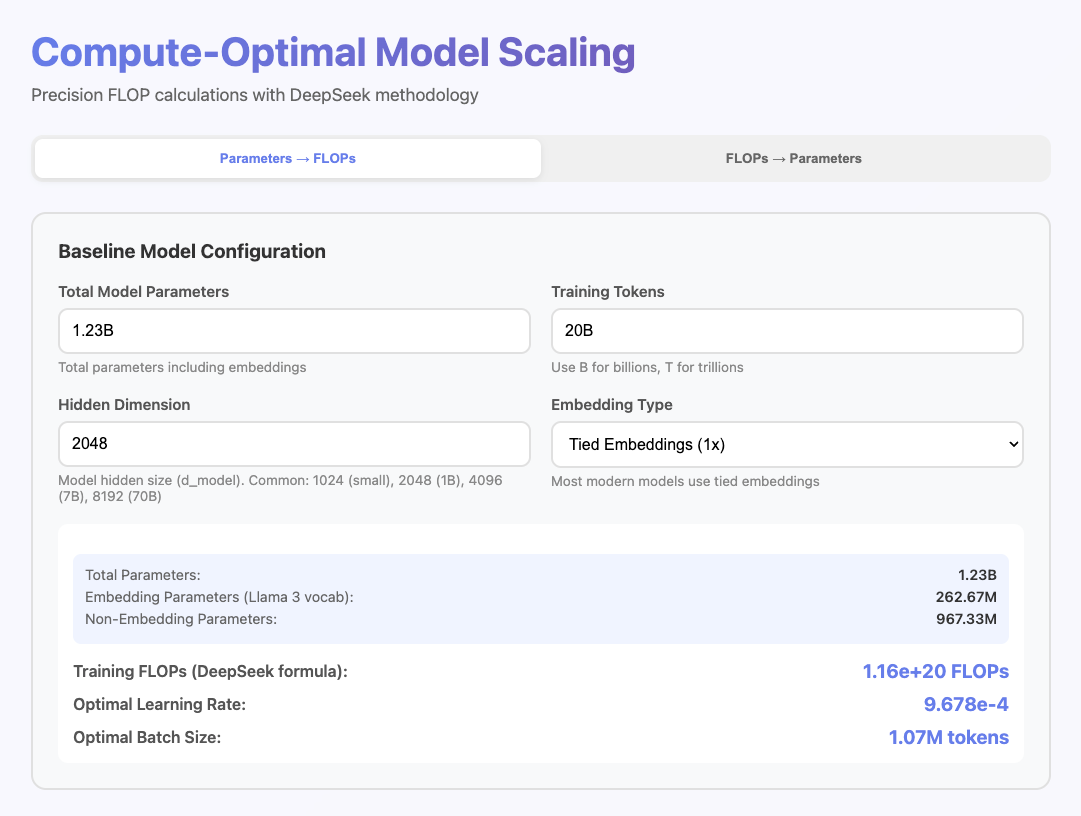Click the Baseline Model Configuration heading
Image resolution: width=1081 pixels, height=816 pixels.
192,251
